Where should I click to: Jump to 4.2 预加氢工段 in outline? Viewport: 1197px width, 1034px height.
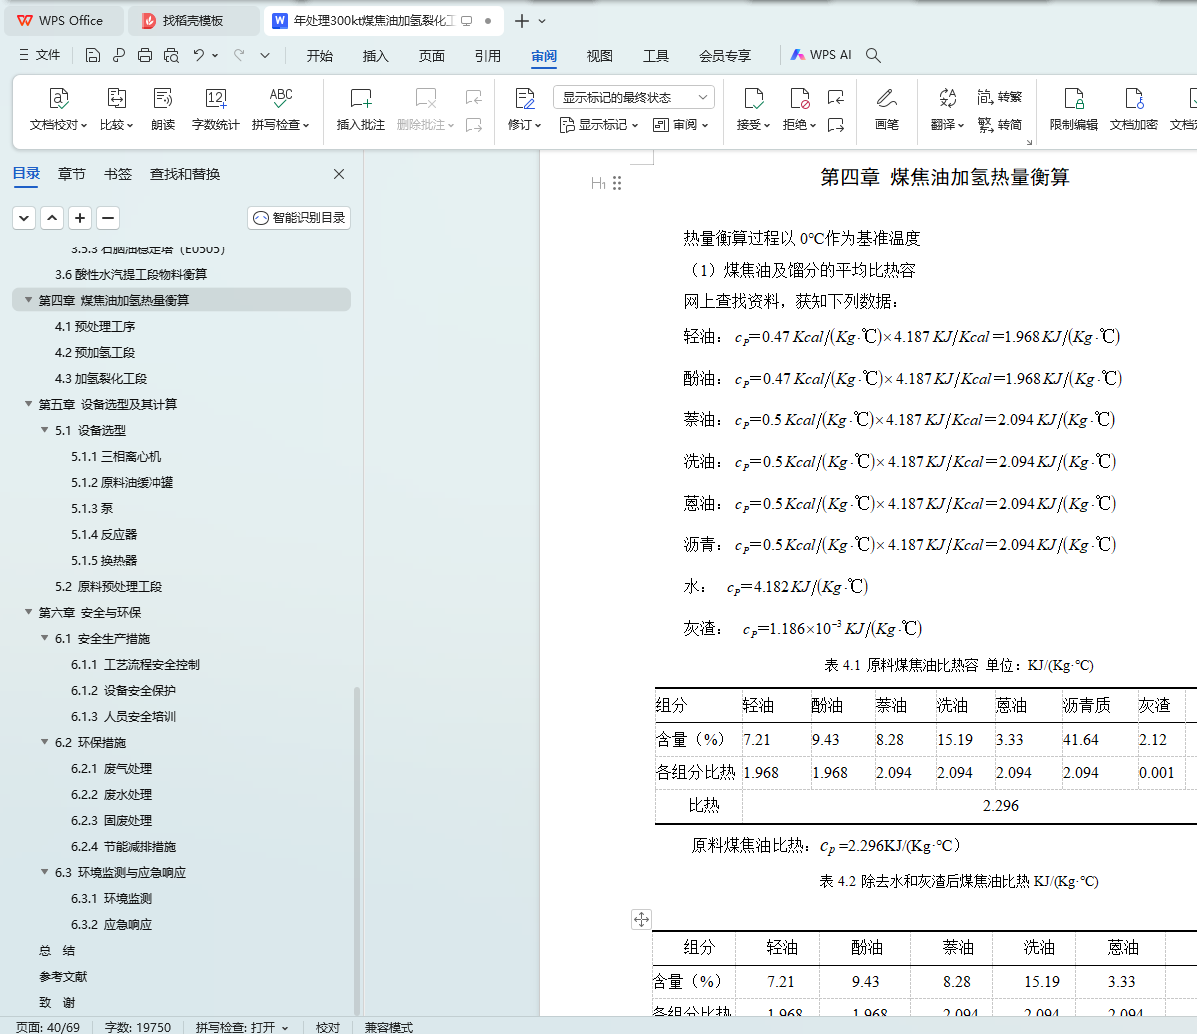point(95,352)
